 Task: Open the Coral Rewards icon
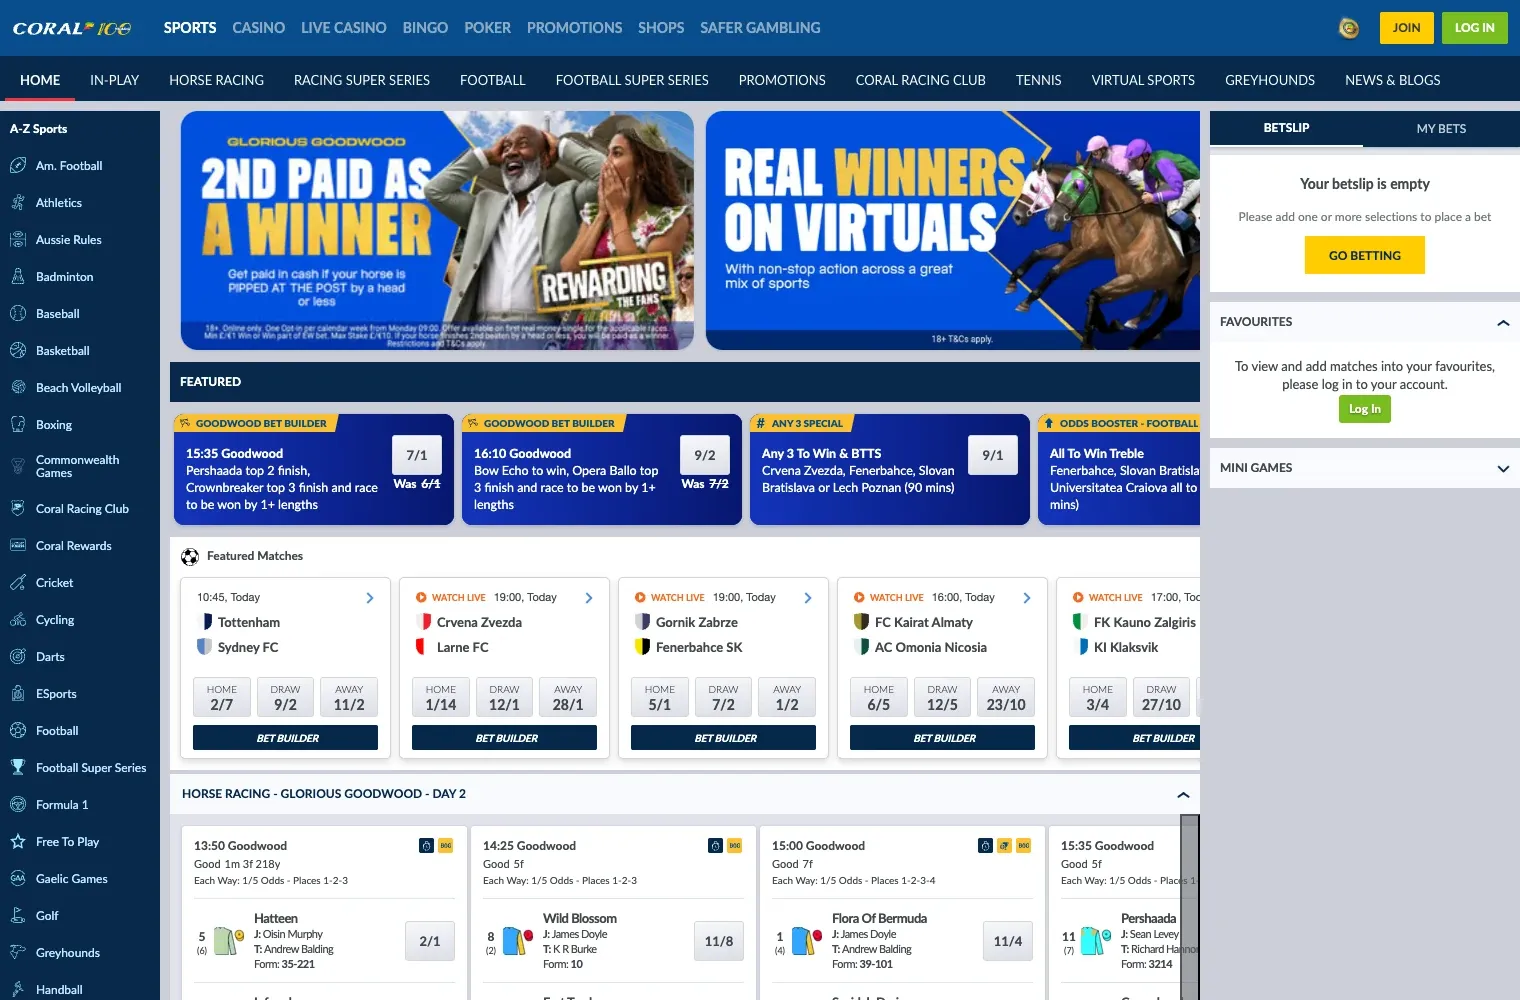pyautogui.click(x=18, y=546)
